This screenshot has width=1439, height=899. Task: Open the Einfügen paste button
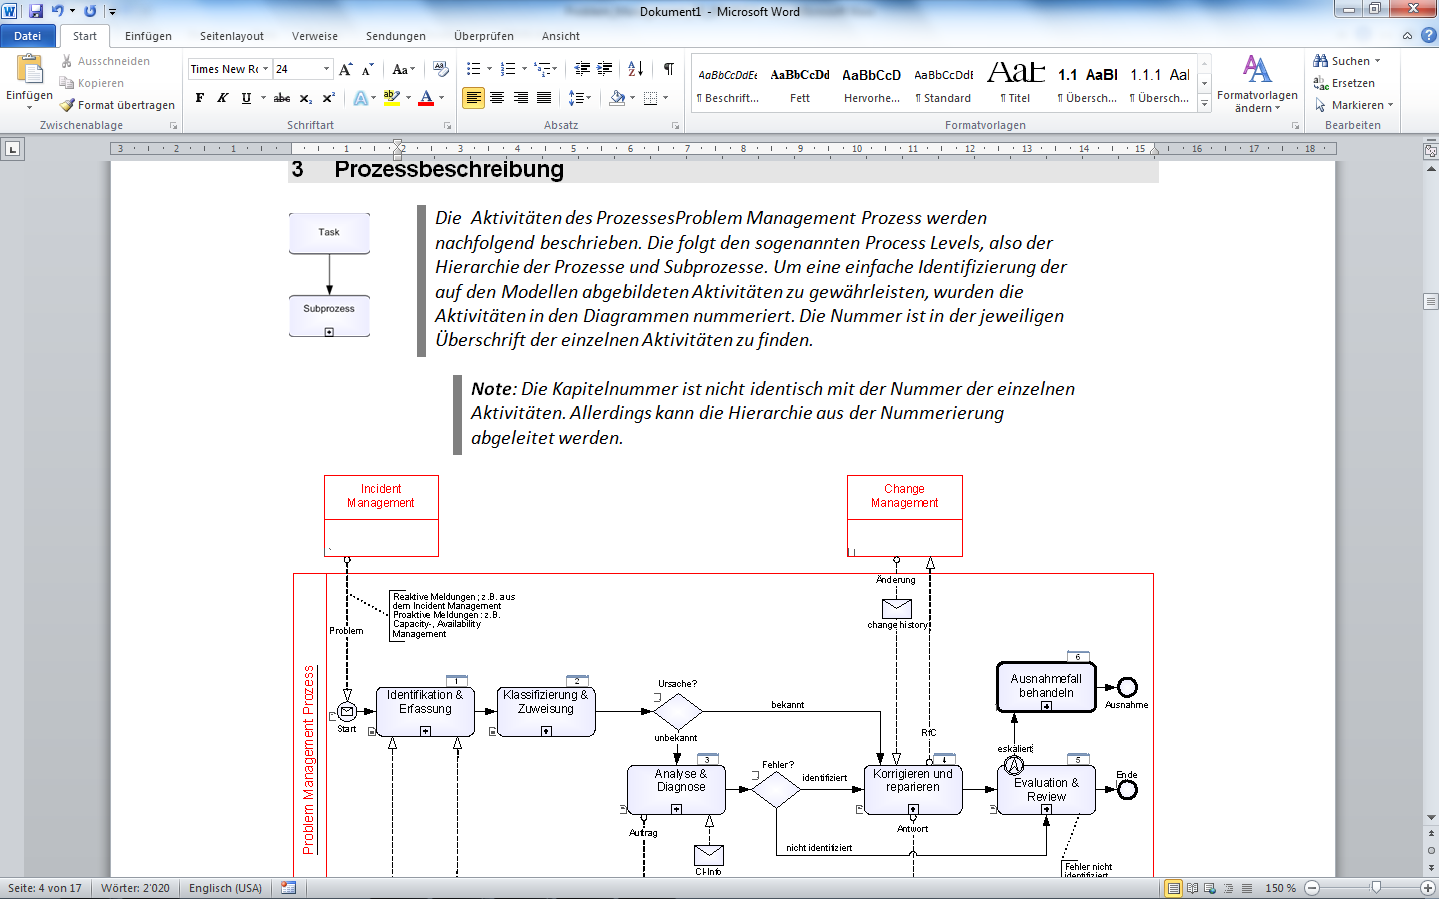pyautogui.click(x=29, y=80)
